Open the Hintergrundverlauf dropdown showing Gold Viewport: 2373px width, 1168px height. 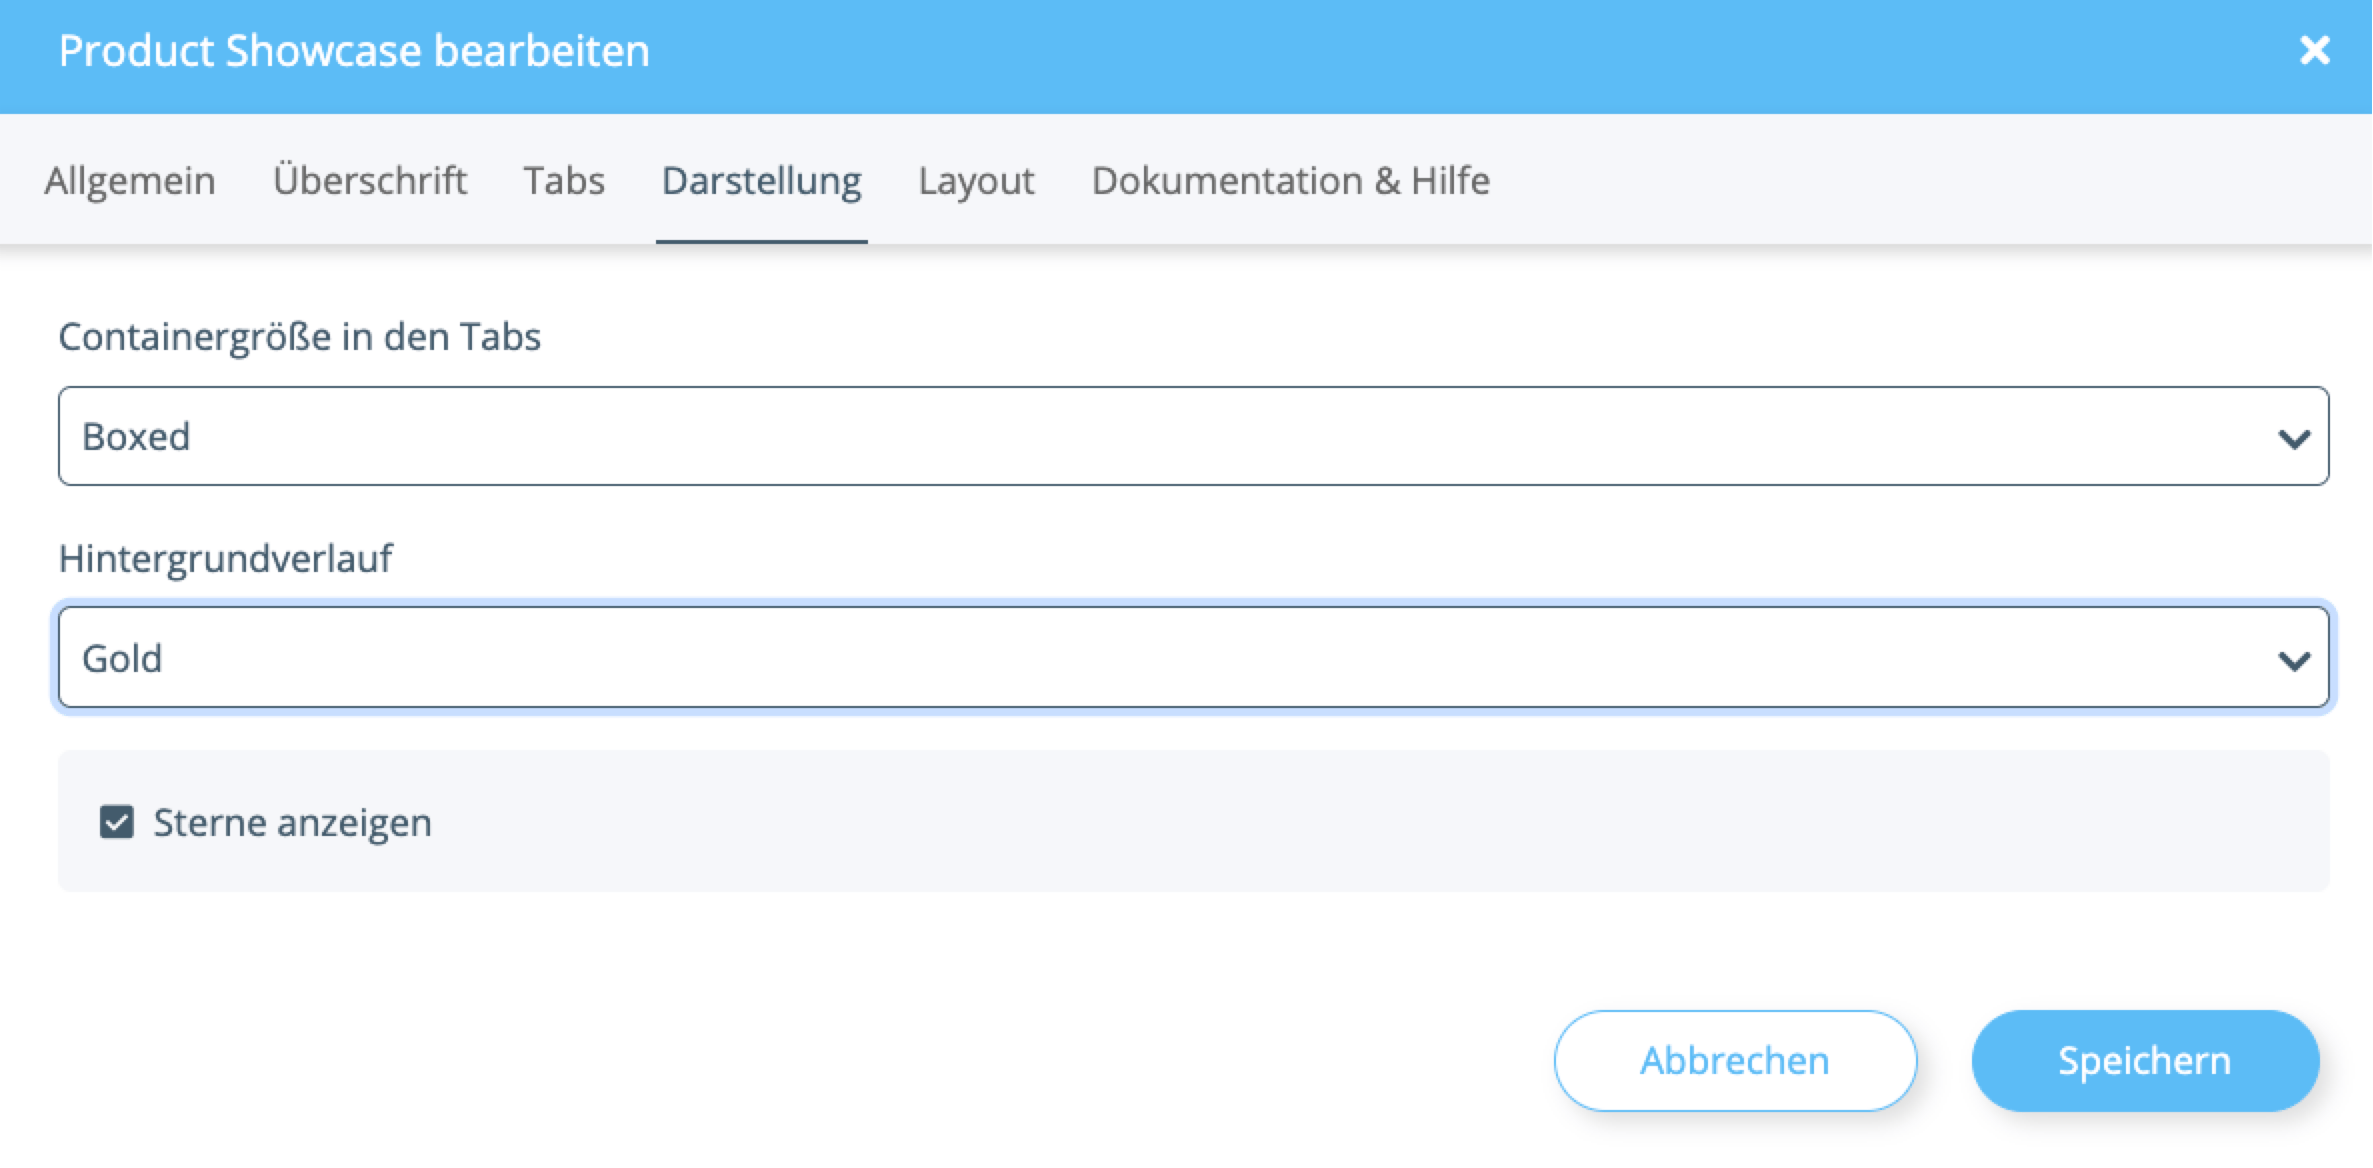tap(1194, 657)
